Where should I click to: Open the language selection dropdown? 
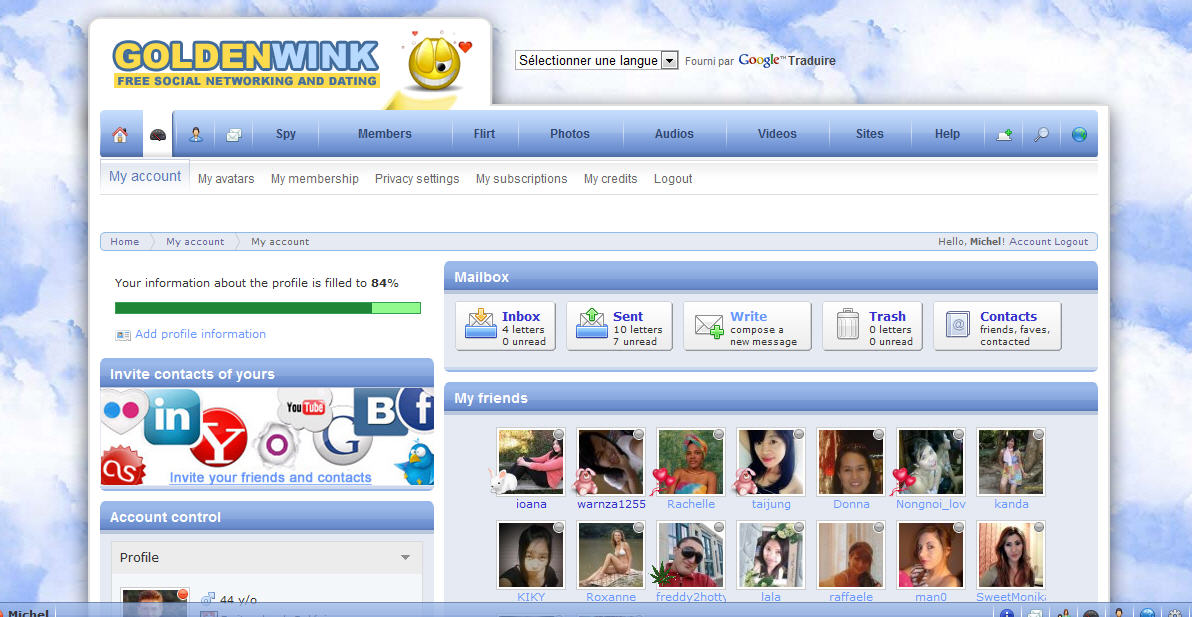597,61
